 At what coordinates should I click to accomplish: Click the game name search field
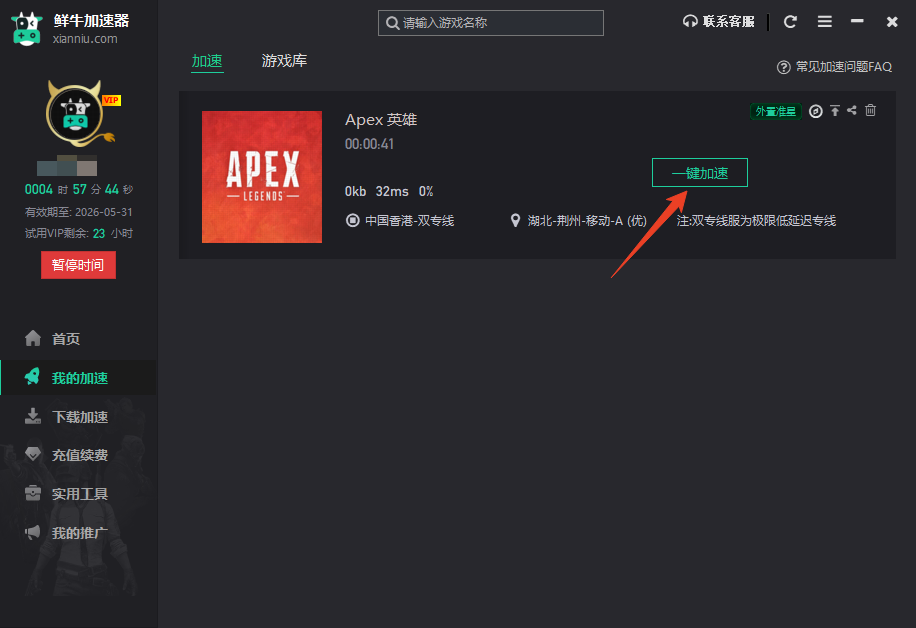(491, 23)
